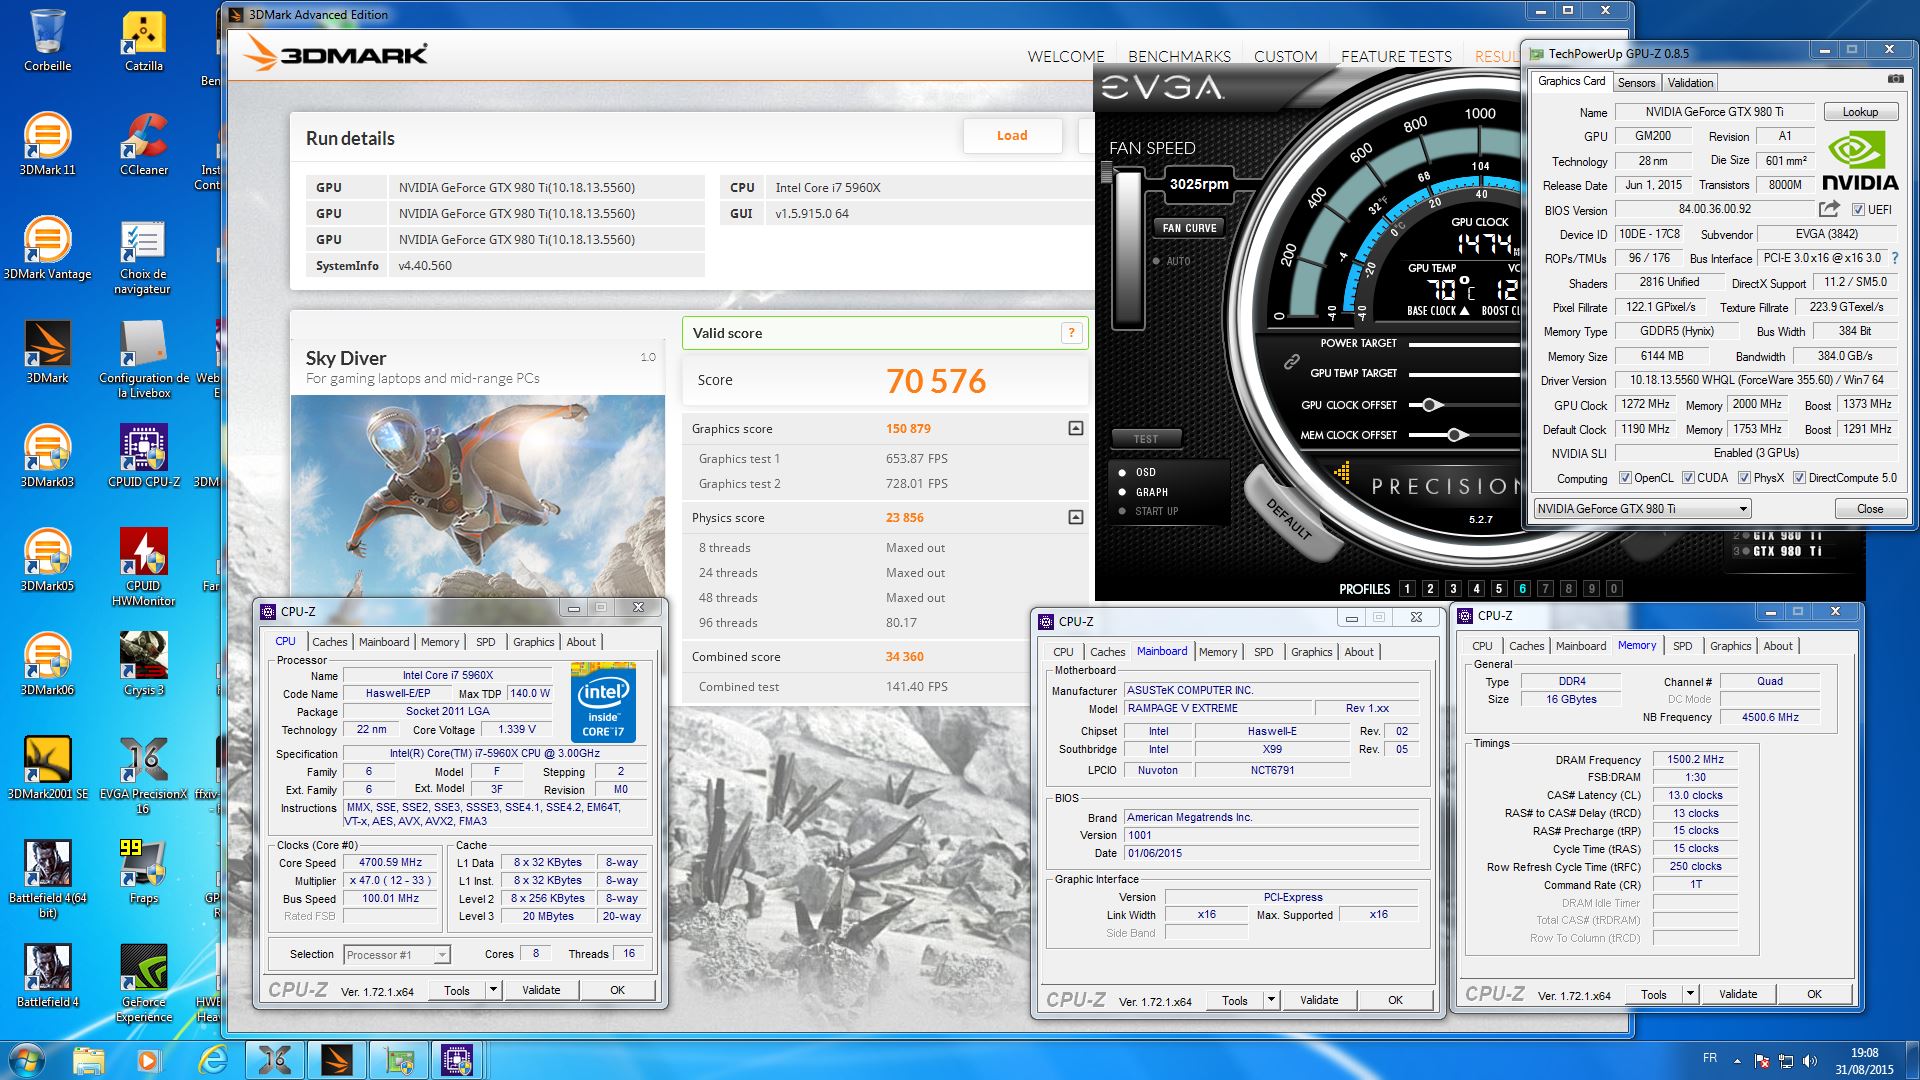Screen dimensions: 1920x1080
Task: Open Tools dropdown arrow in Memory CPU-Z window
Action: coord(1689,994)
